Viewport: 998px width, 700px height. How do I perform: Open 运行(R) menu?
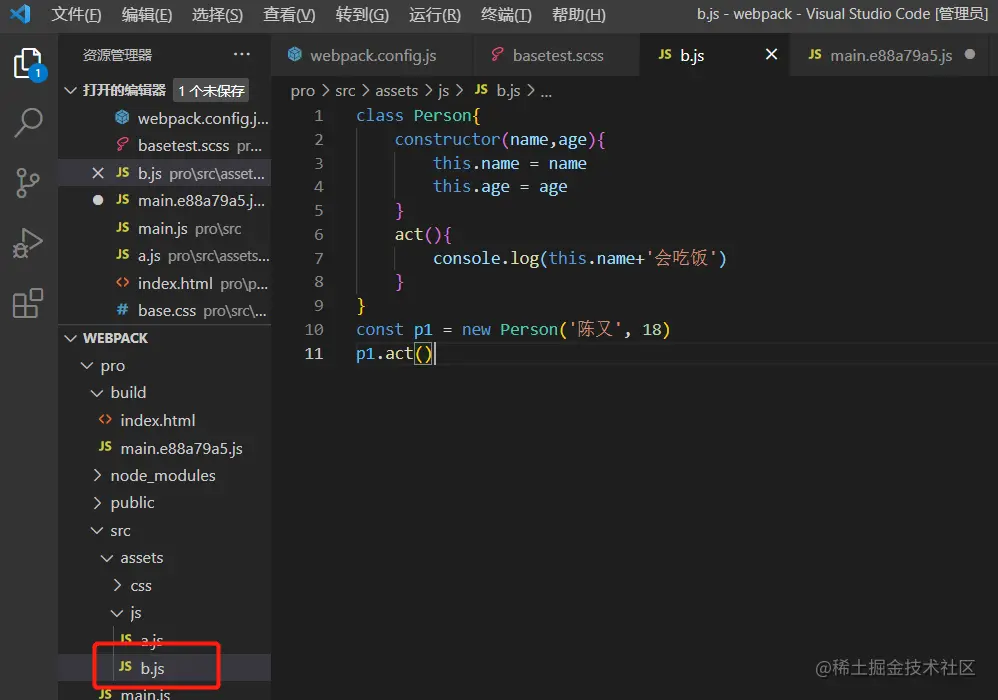click(x=434, y=14)
